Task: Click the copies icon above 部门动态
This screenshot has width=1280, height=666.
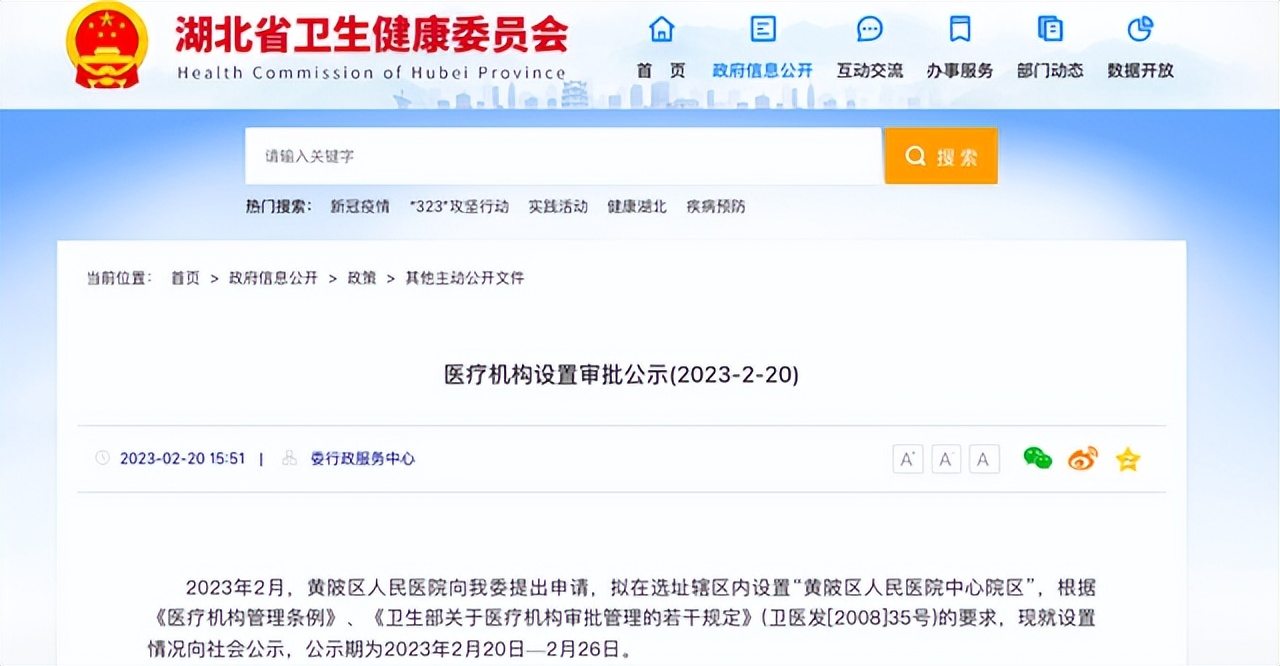Action: [1049, 31]
